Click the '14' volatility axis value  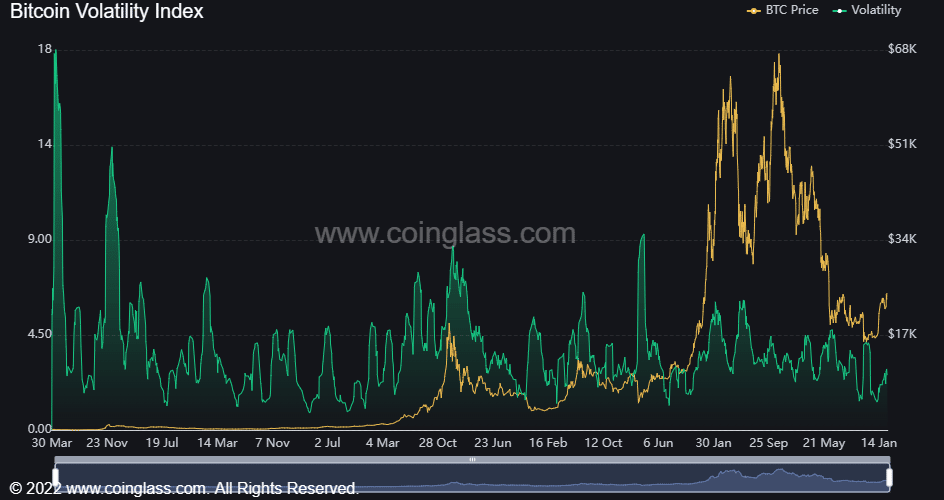[x=44, y=144]
